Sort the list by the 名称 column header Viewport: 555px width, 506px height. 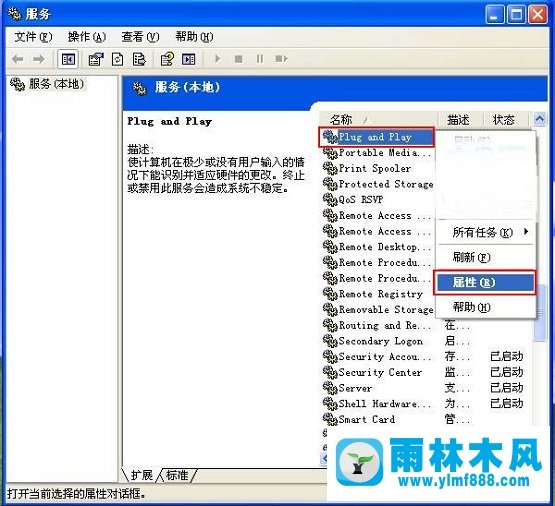[x=379, y=120]
